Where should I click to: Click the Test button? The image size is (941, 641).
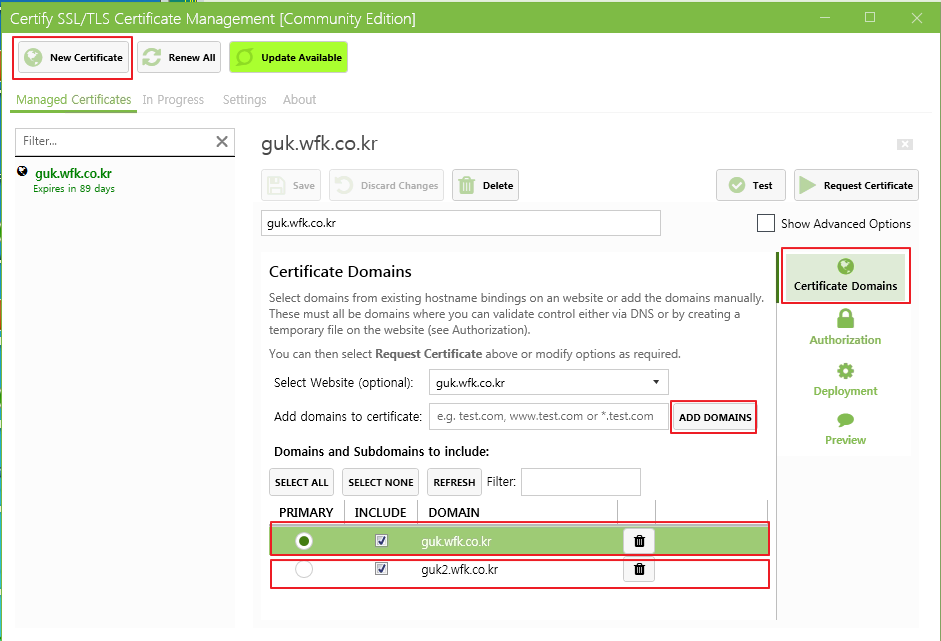pyautogui.click(x=751, y=185)
